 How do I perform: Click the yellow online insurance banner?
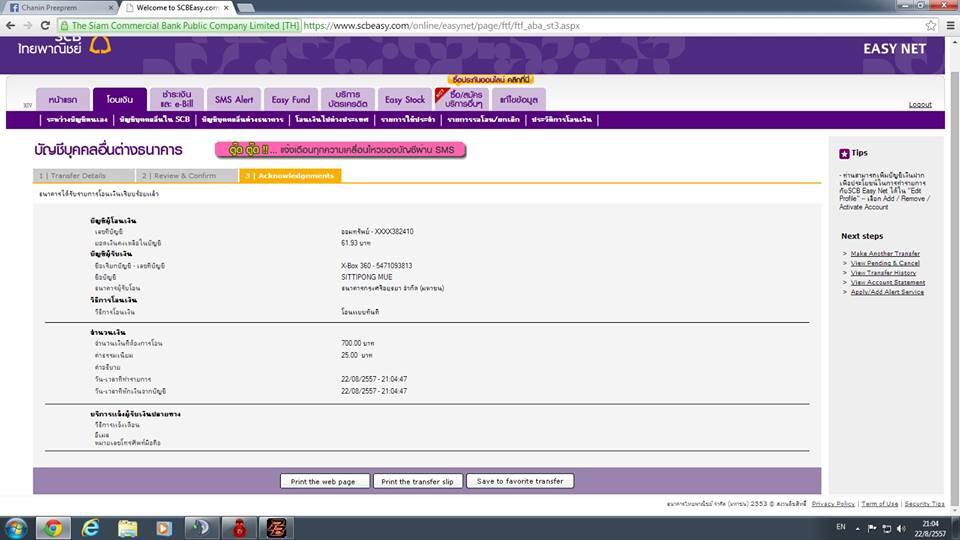[x=490, y=80]
